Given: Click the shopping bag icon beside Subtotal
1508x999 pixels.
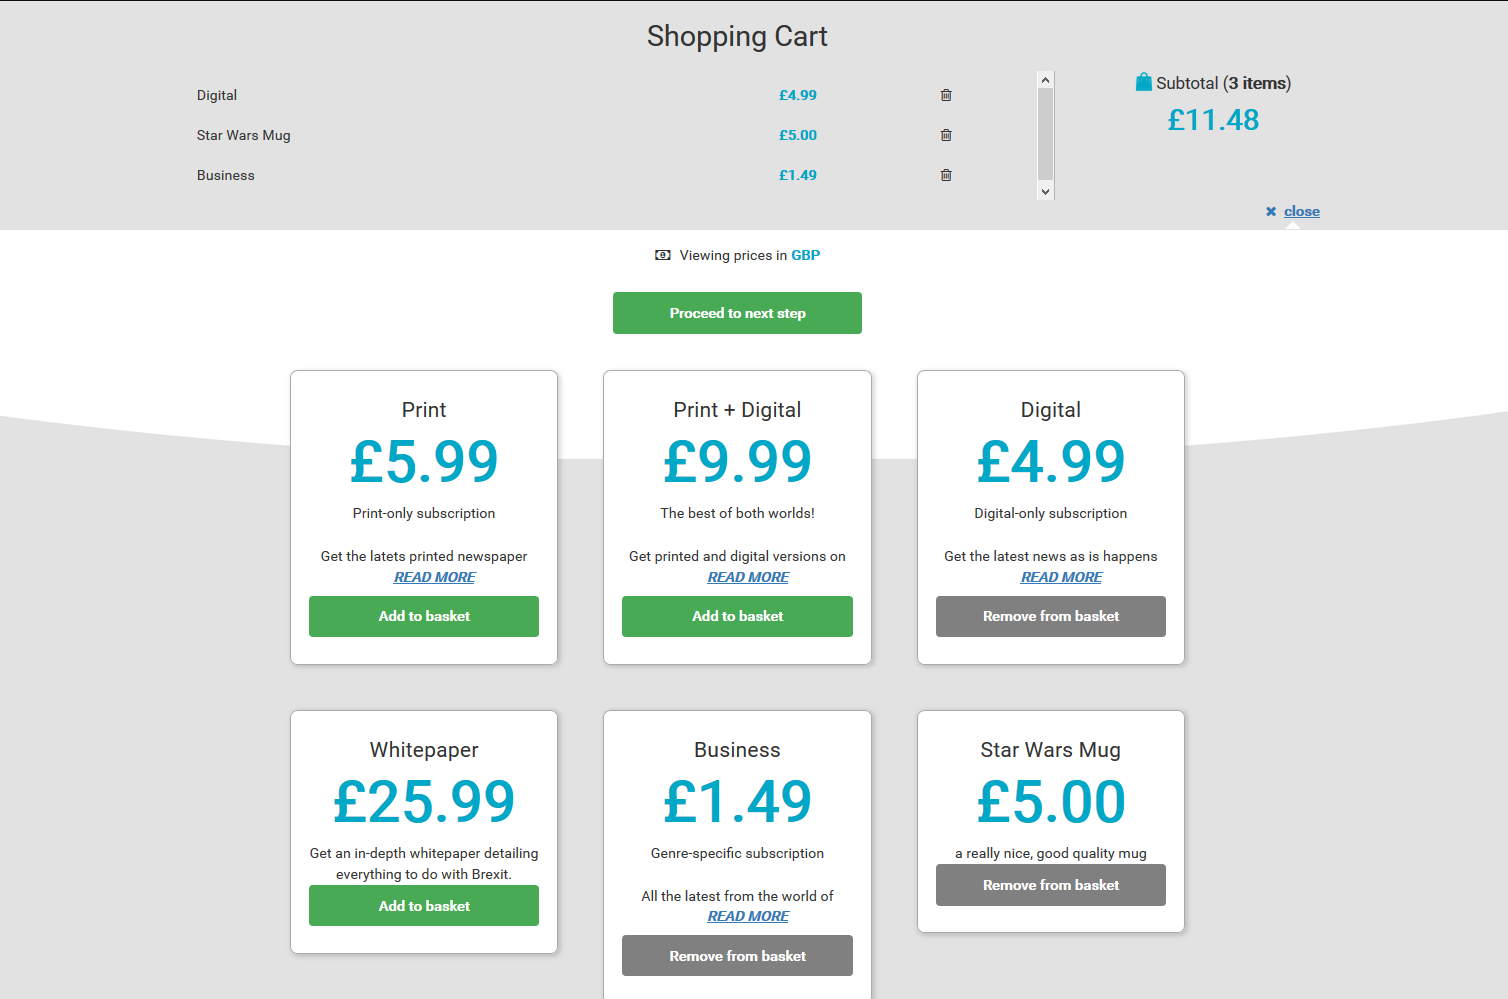Looking at the screenshot, I should 1143,82.
